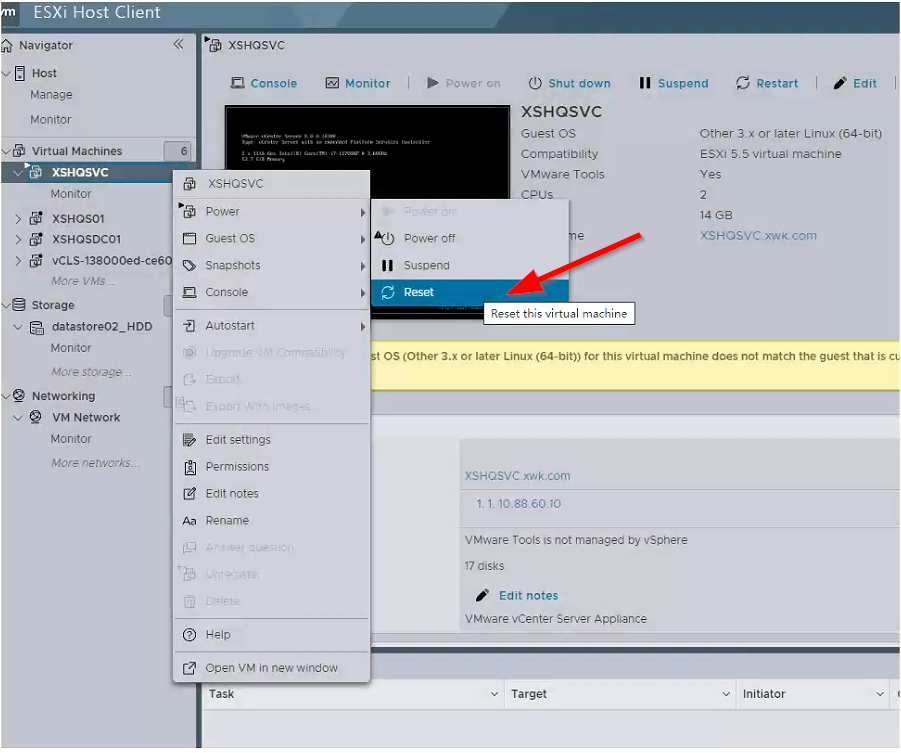Click the Navigator home icon
901x753 pixels.
[6, 45]
